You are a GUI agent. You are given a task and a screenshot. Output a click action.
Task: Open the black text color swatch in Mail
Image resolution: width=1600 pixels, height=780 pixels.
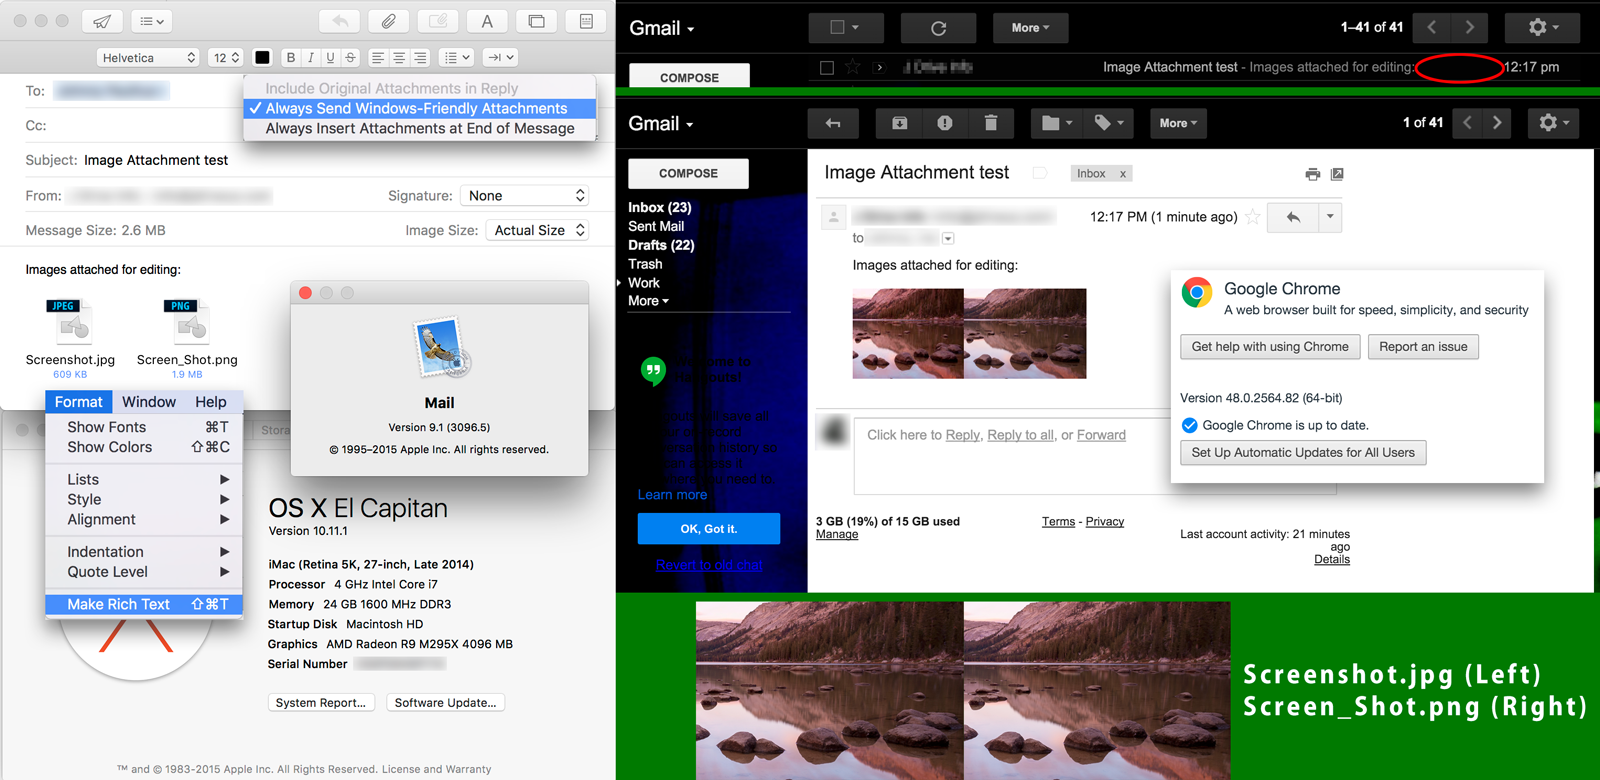pos(262,58)
